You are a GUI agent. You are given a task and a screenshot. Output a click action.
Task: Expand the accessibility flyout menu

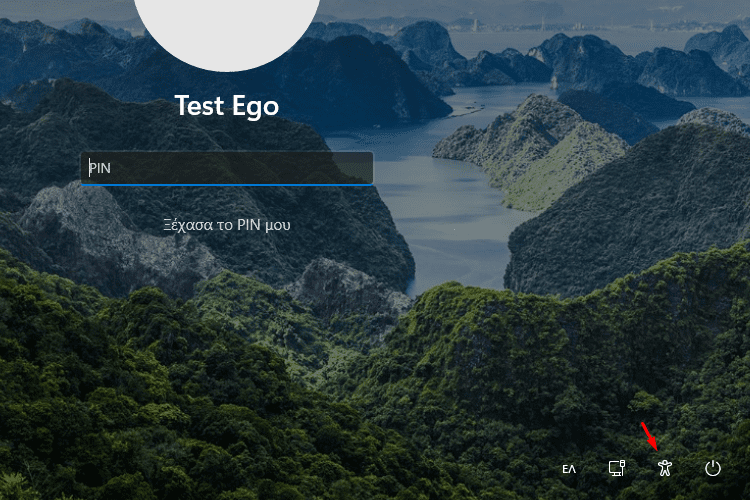point(664,468)
